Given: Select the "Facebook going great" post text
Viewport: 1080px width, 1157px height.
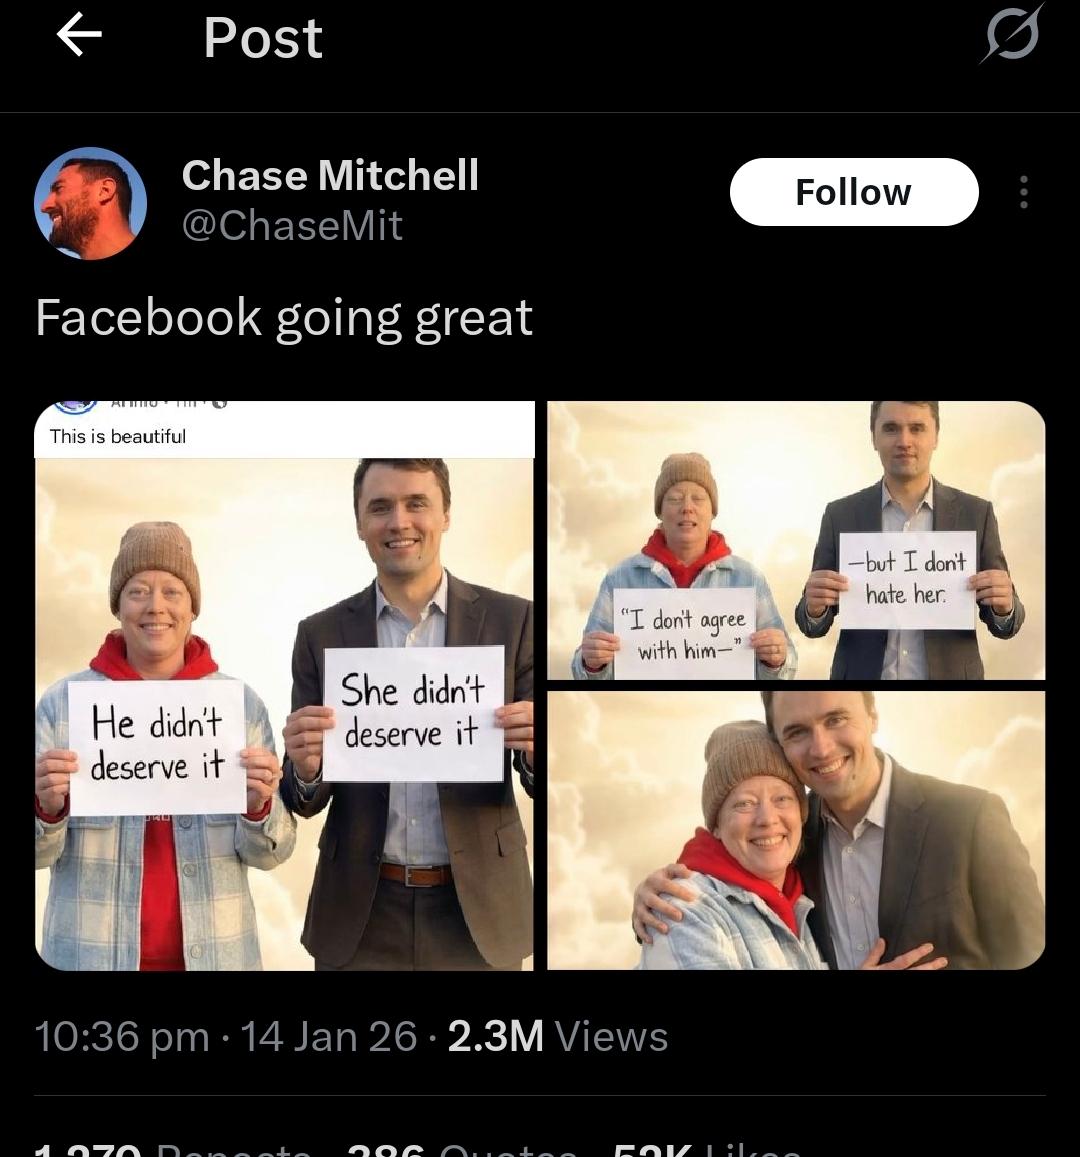Looking at the screenshot, I should pyautogui.click(x=284, y=318).
